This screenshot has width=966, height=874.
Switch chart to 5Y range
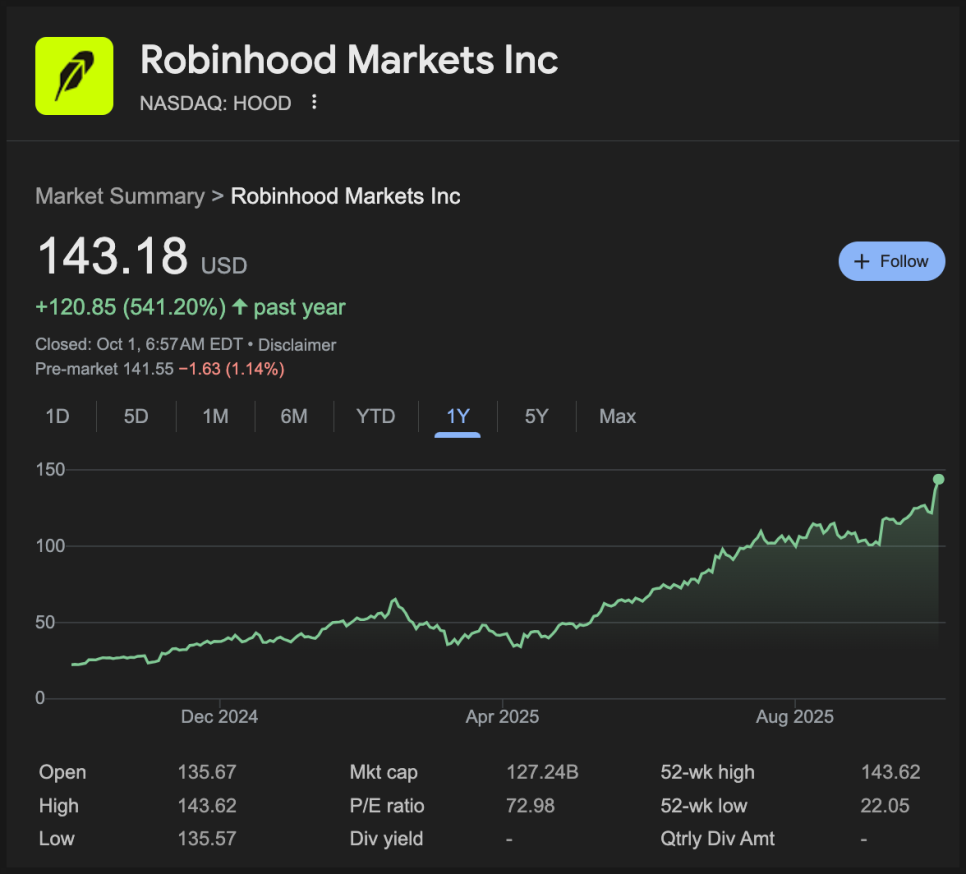click(537, 417)
